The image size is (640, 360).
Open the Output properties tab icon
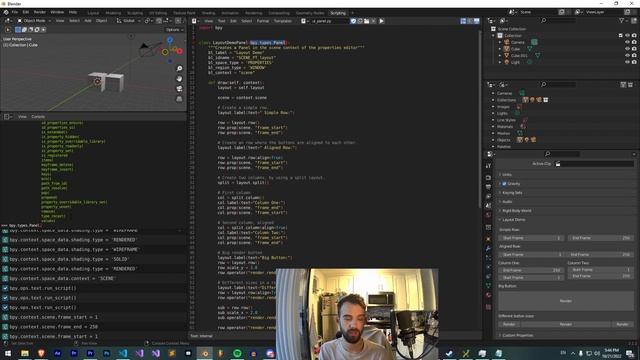point(488,187)
